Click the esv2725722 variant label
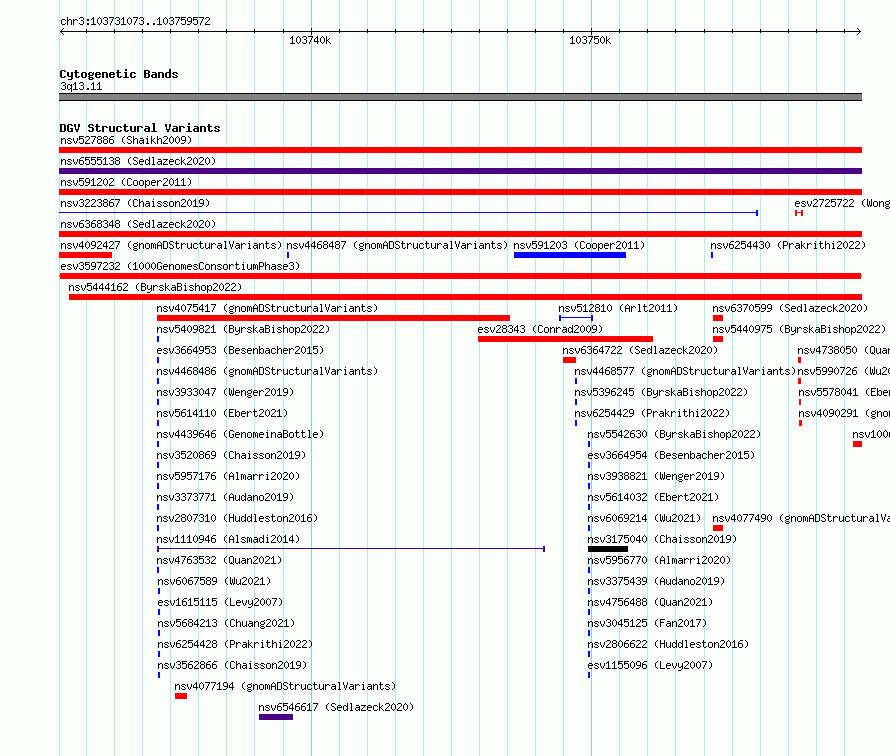The height and width of the screenshot is (756, 890). (842, 203)
